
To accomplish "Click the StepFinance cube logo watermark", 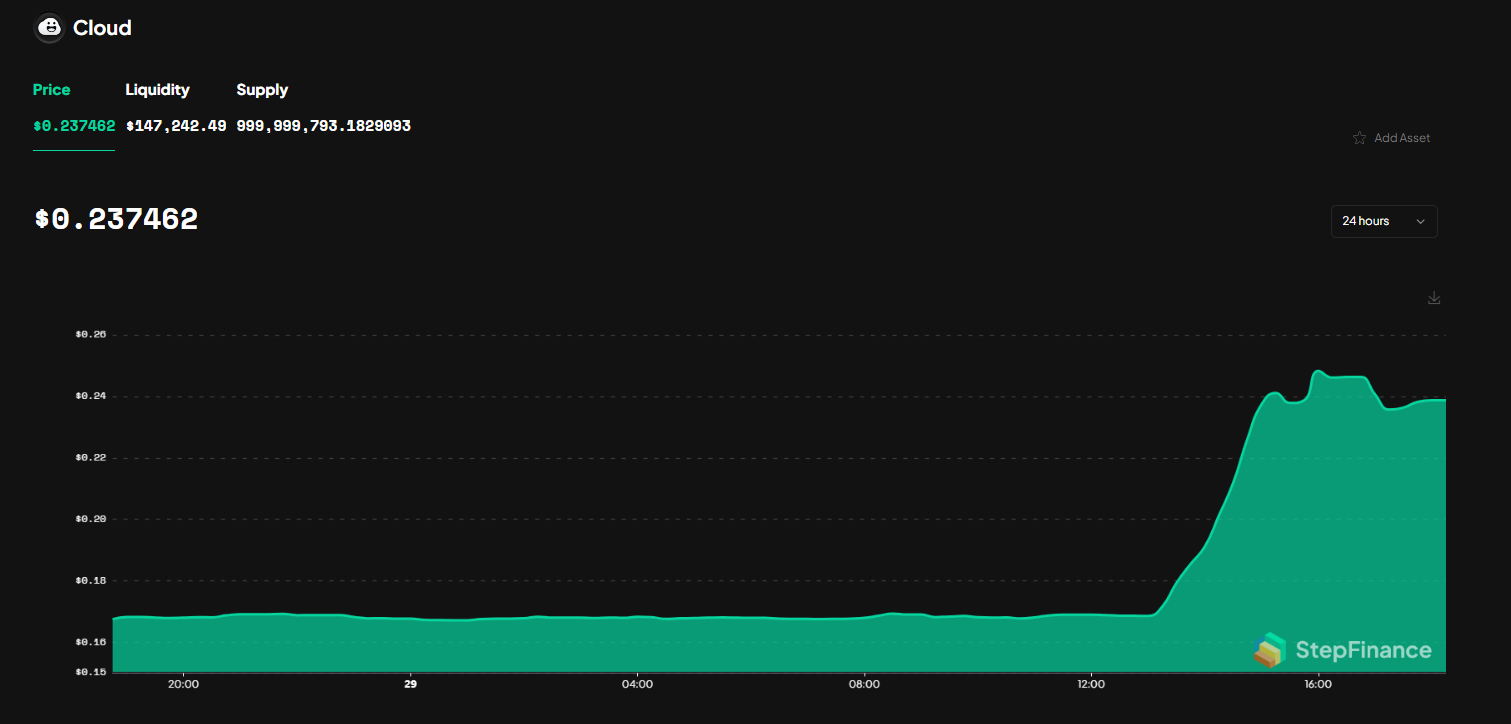I will click(x=1270, y=650).
